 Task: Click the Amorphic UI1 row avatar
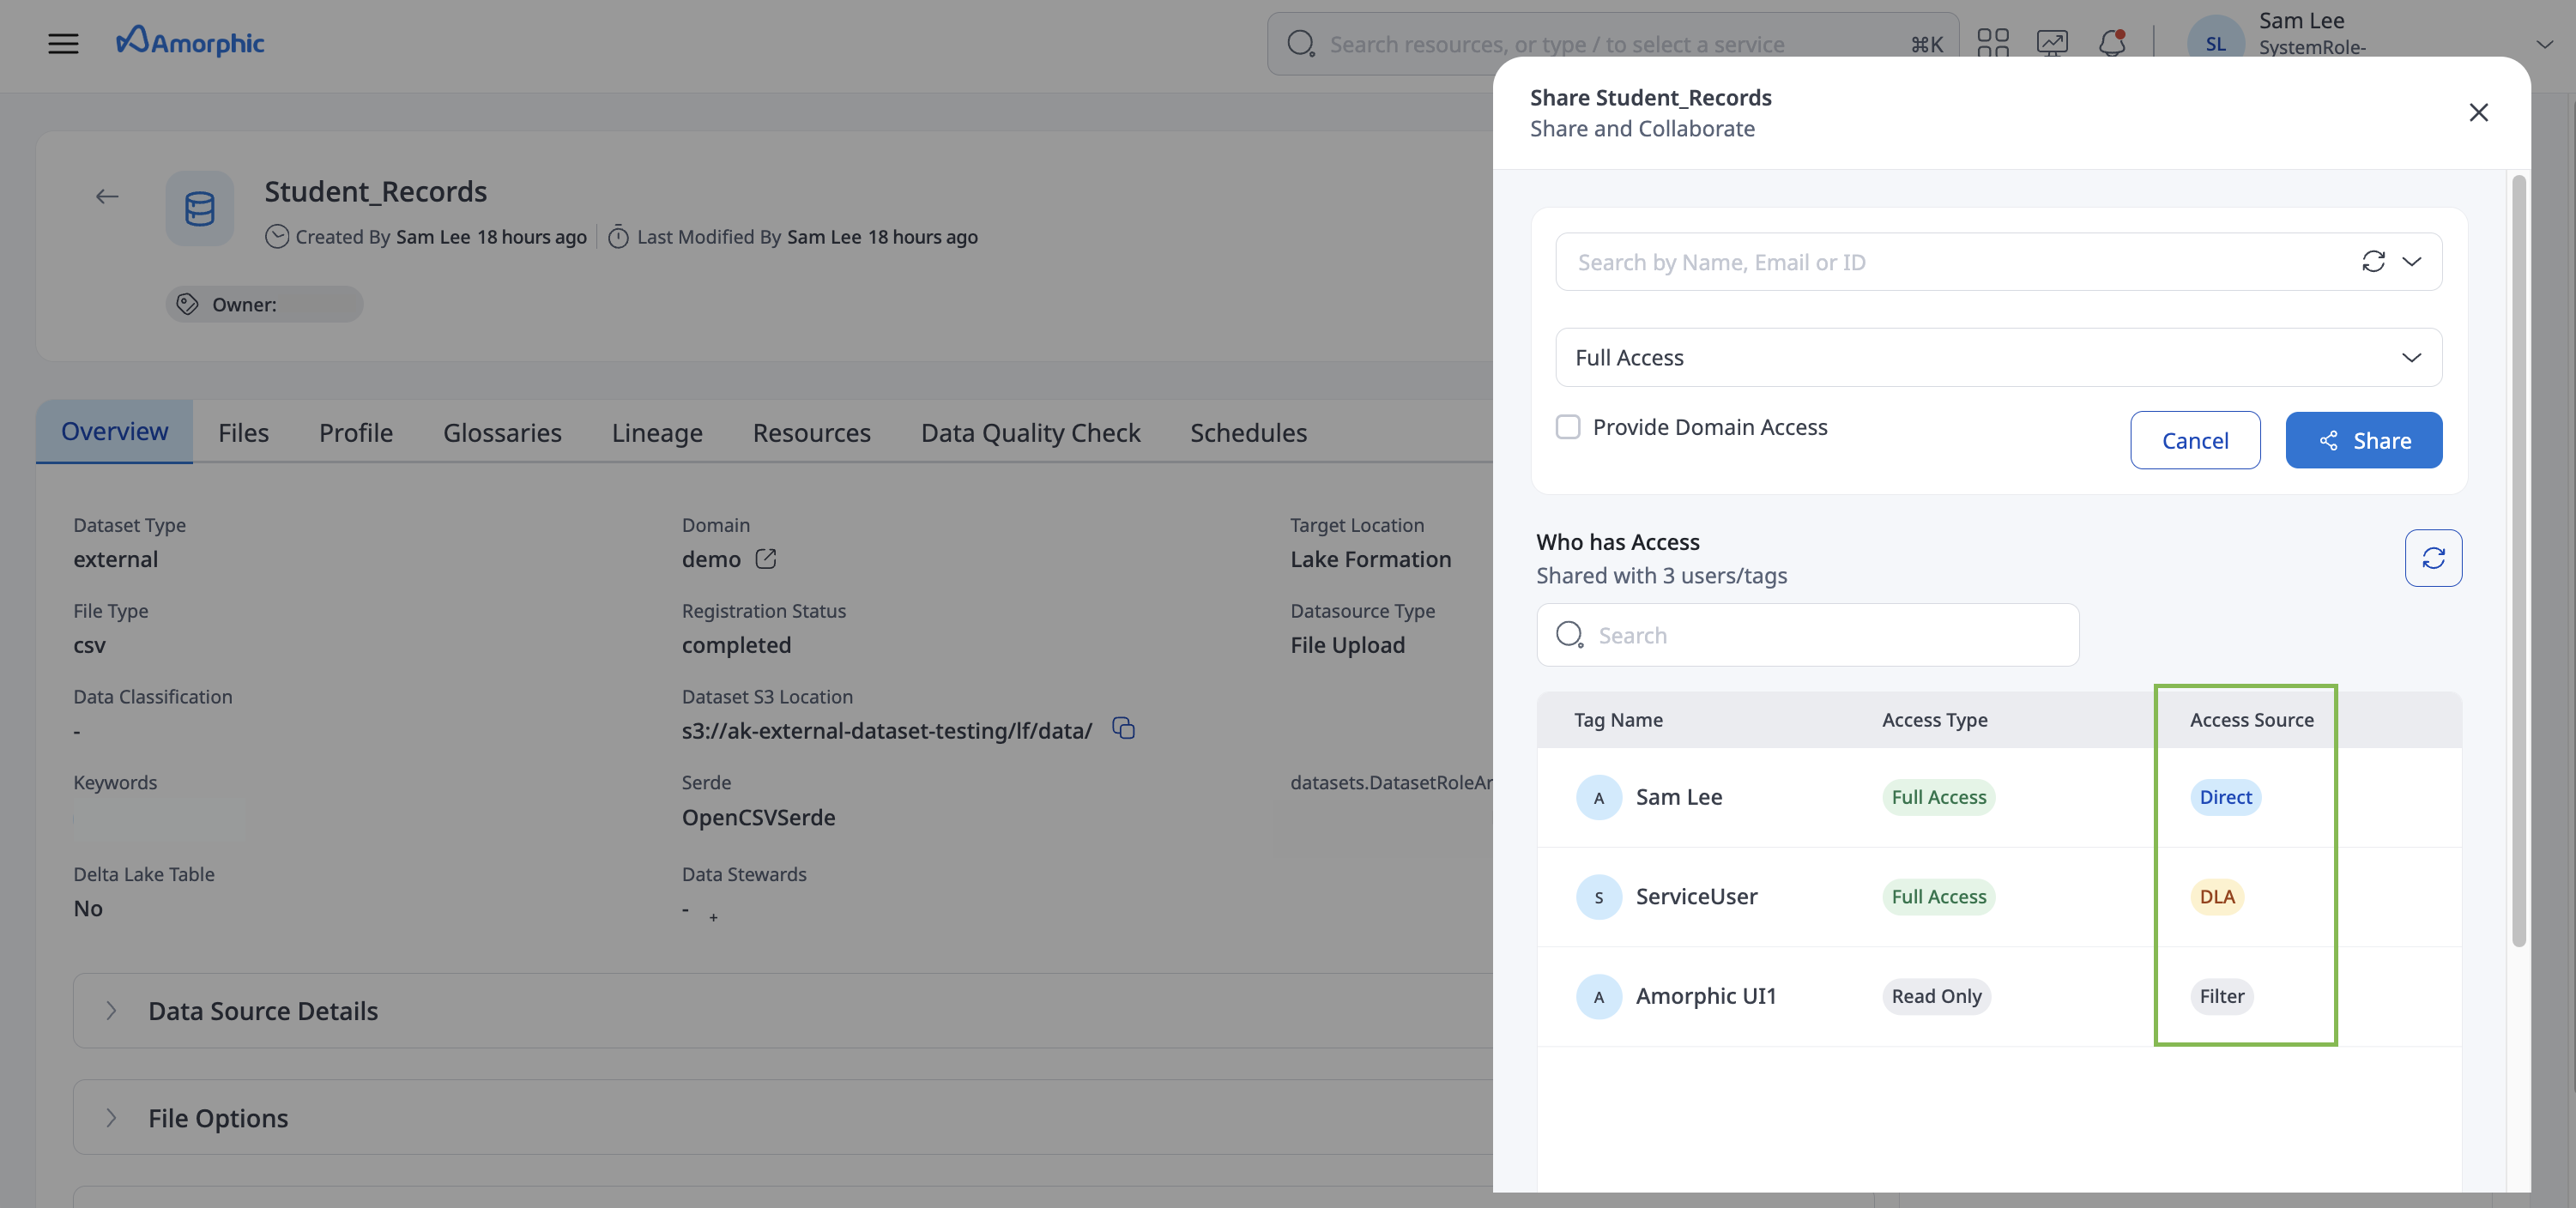pyautogui.click(x=1598, y=997)
